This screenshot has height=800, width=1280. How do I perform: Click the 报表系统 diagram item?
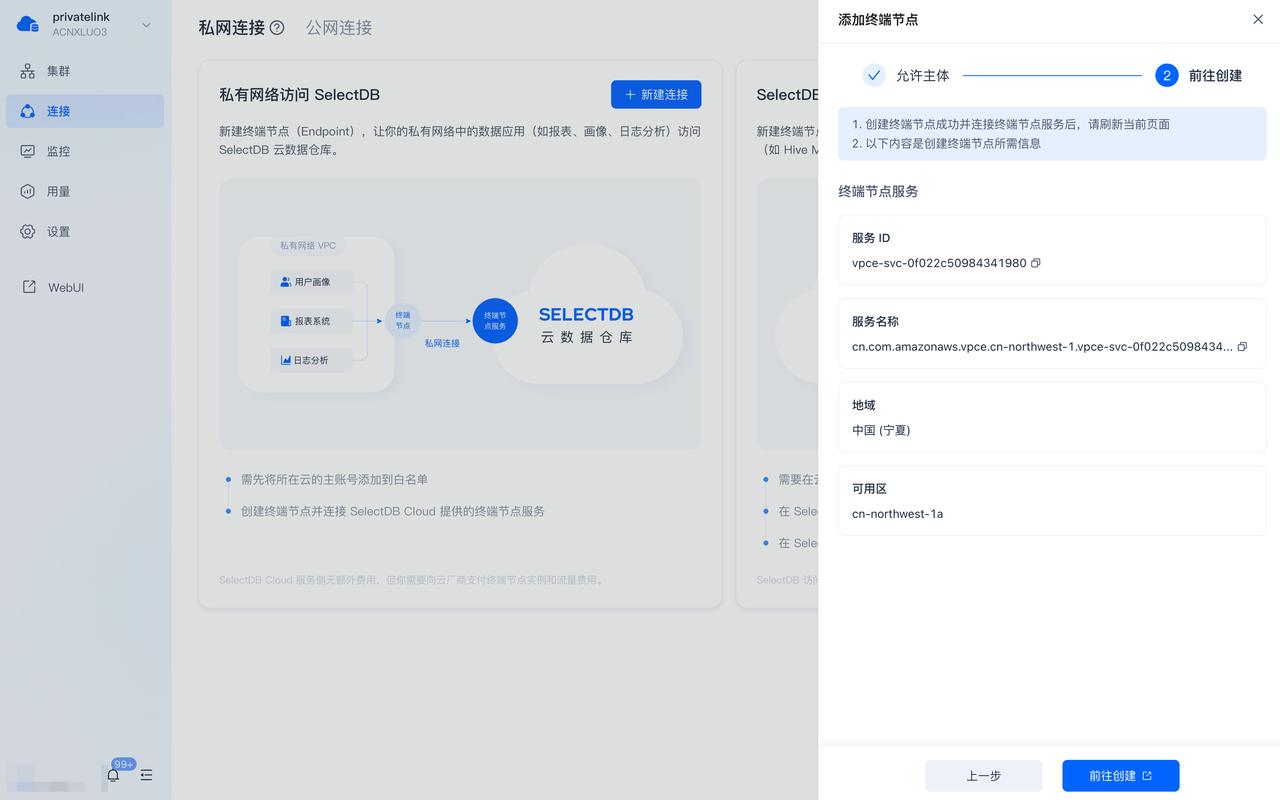[311, 321]
